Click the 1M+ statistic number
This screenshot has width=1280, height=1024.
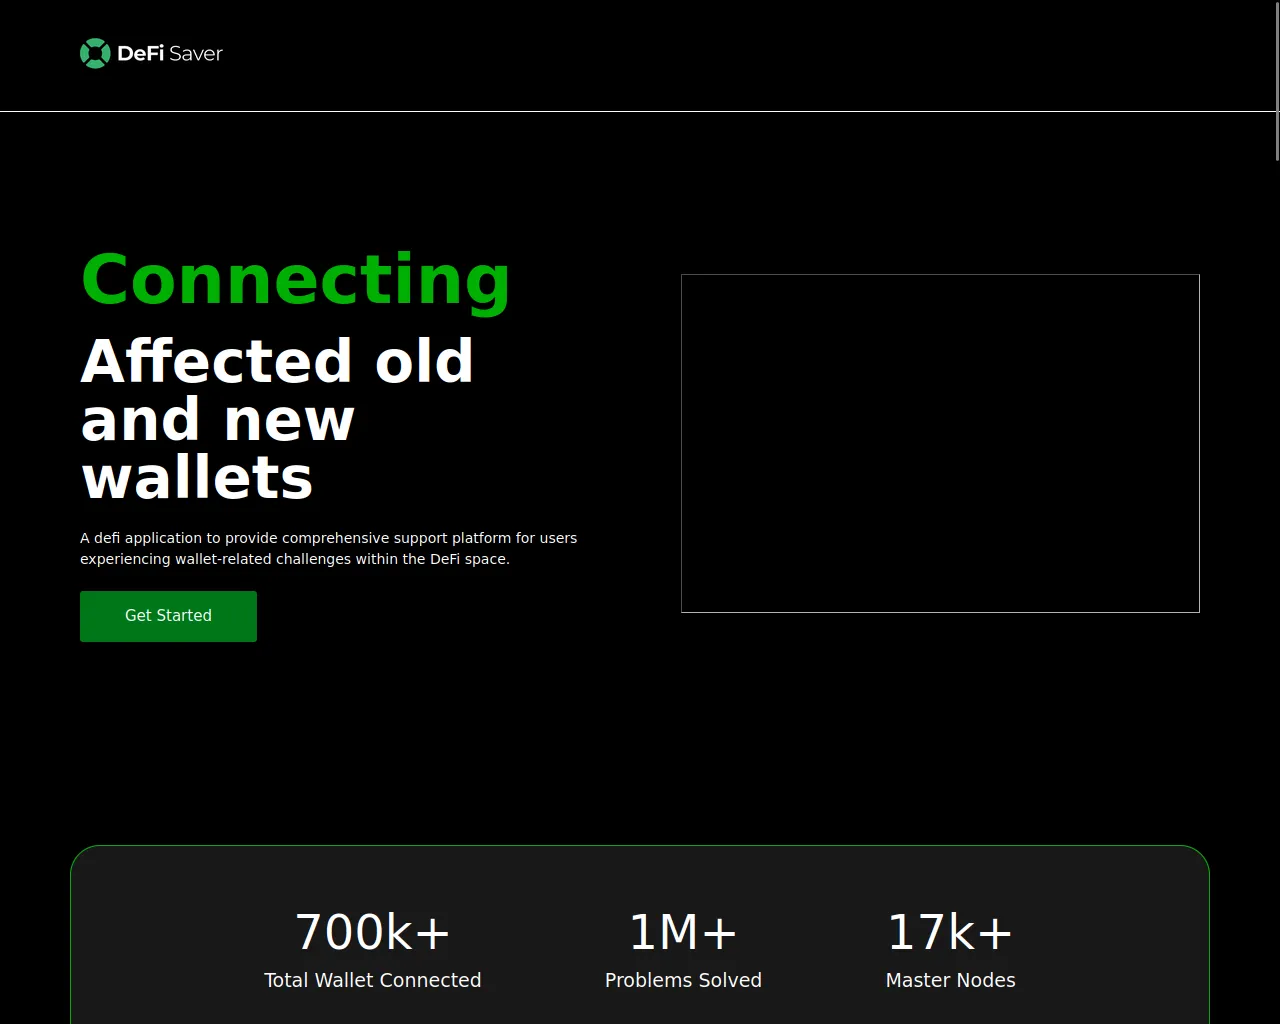pyautogui.click(x=683, y=932)
